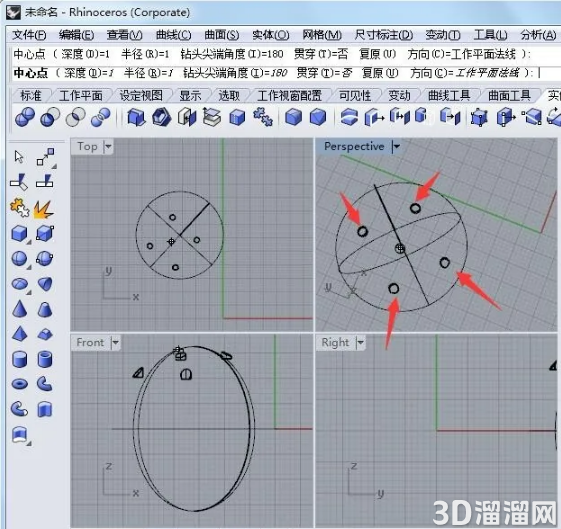Click the Join puzzle-pieces tool
Screen dimensions: 561x529
click(x=20, y=208)
